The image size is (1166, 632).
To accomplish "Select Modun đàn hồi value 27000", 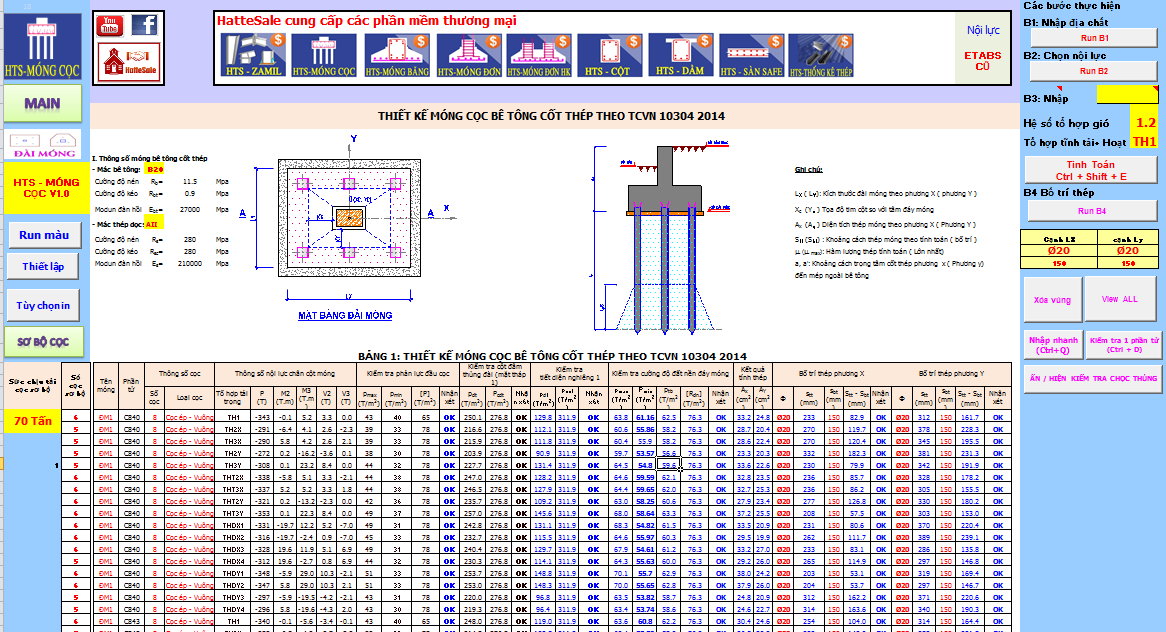I will tap(190, 210).
